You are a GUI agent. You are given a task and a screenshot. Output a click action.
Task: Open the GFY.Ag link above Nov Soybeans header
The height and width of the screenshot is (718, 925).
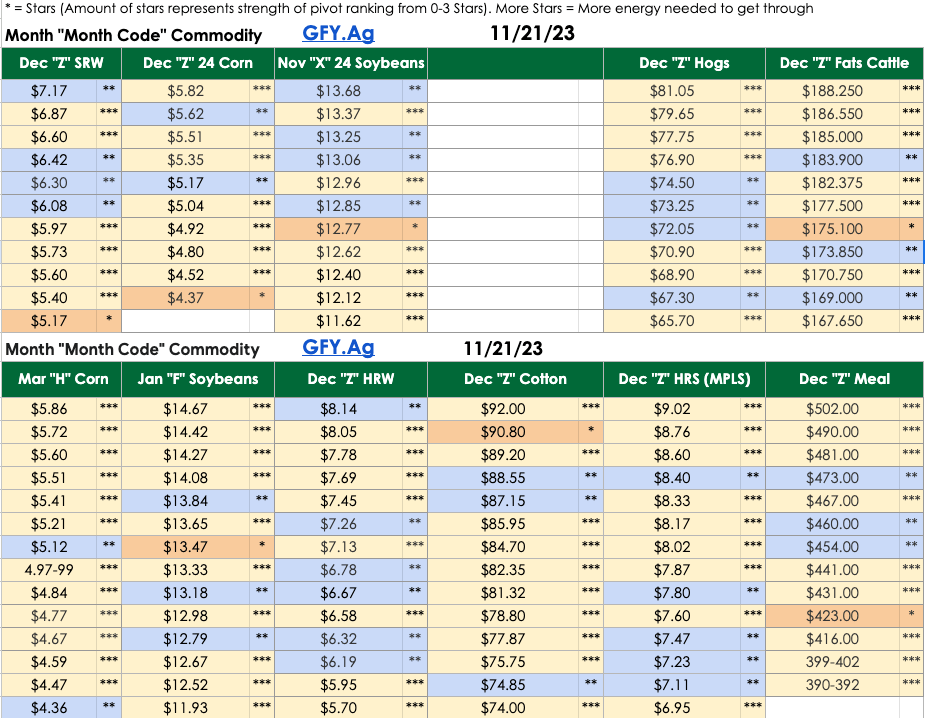pos(338,34)
